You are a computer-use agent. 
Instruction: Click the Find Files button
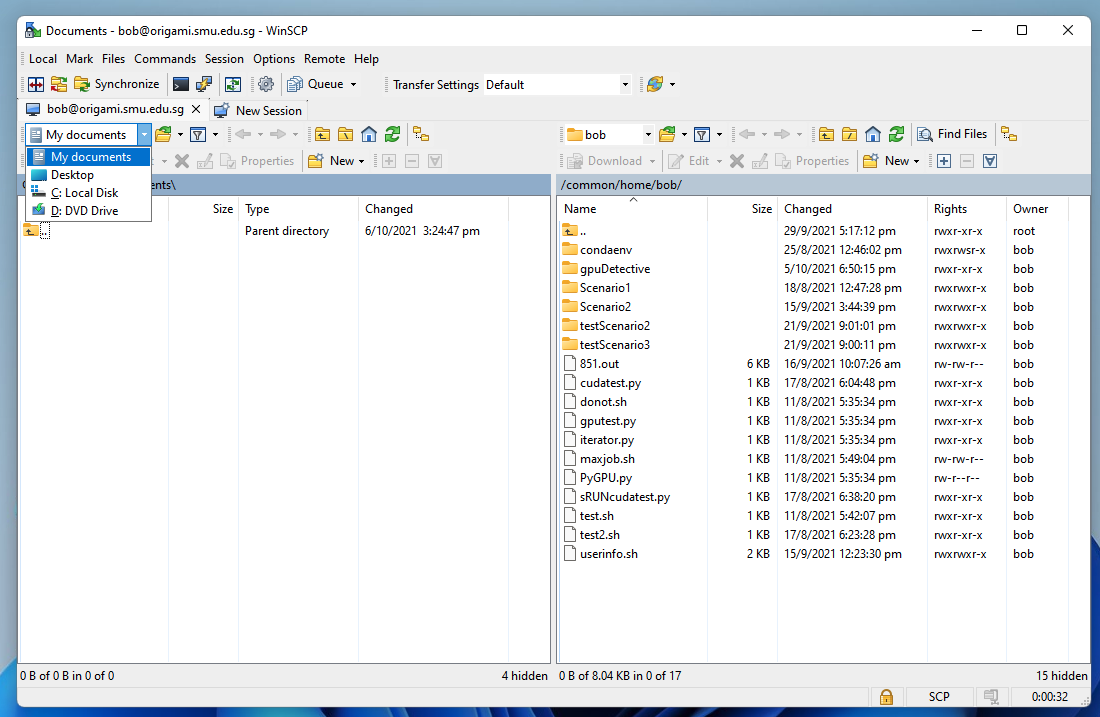click(x=952, y=134)
